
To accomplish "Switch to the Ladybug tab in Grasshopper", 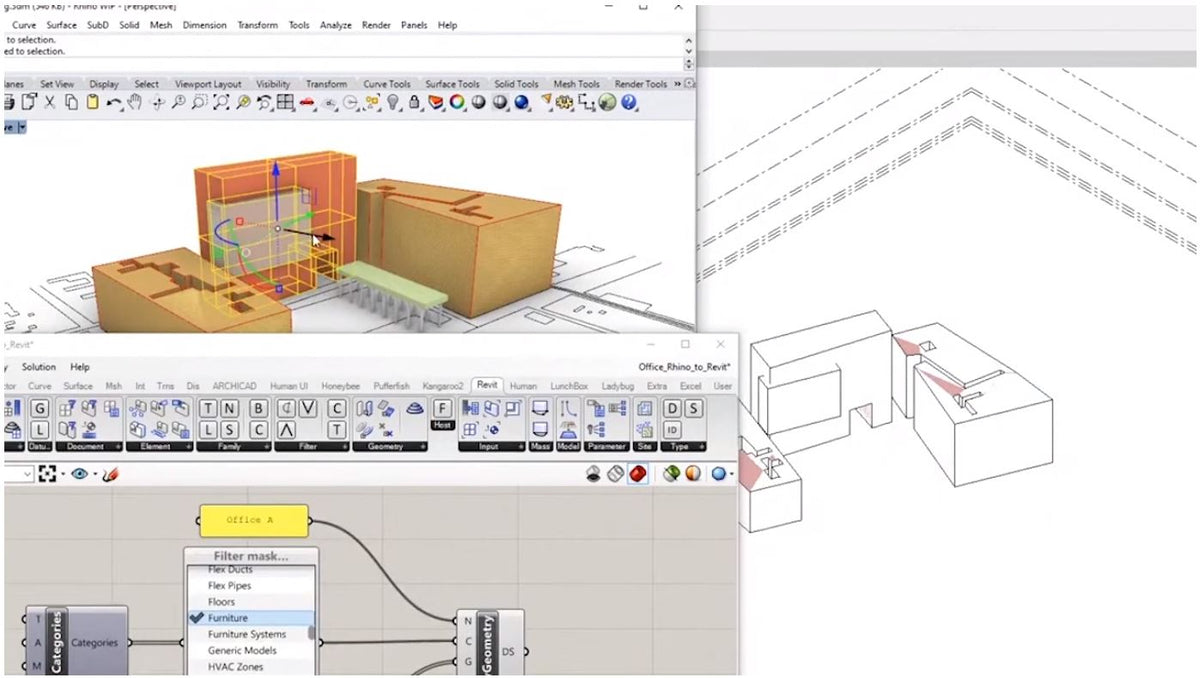I will [x=618, y=385].
